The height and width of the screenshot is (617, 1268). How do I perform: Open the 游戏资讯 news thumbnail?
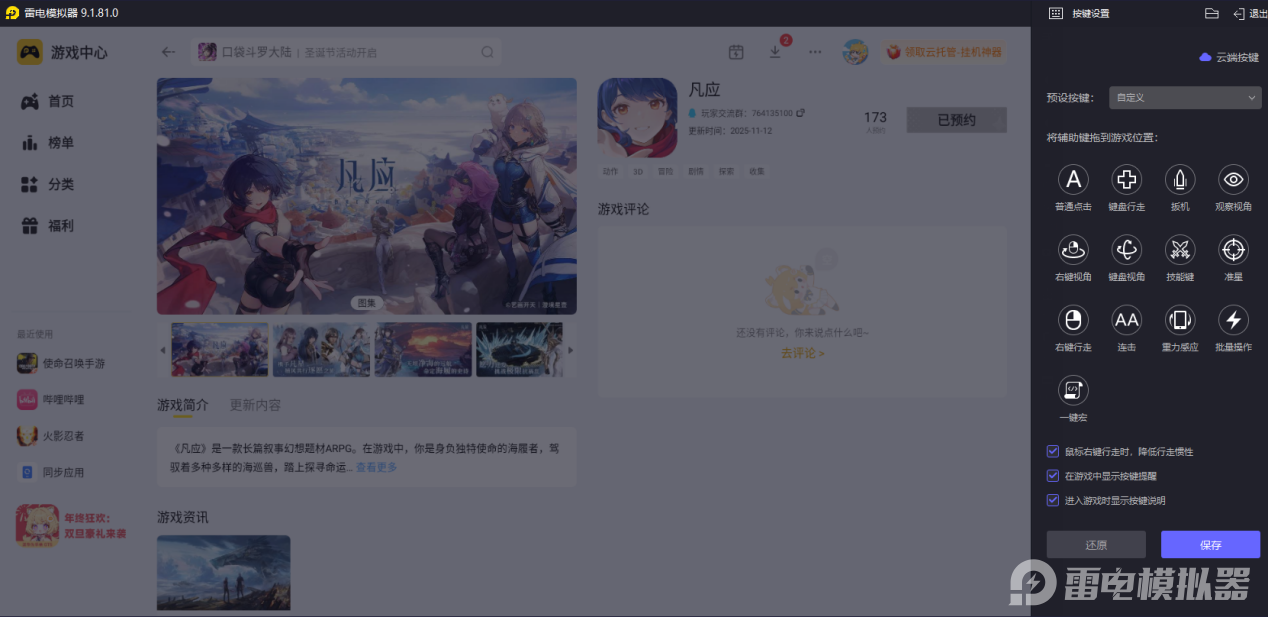[x=223, y=573]
